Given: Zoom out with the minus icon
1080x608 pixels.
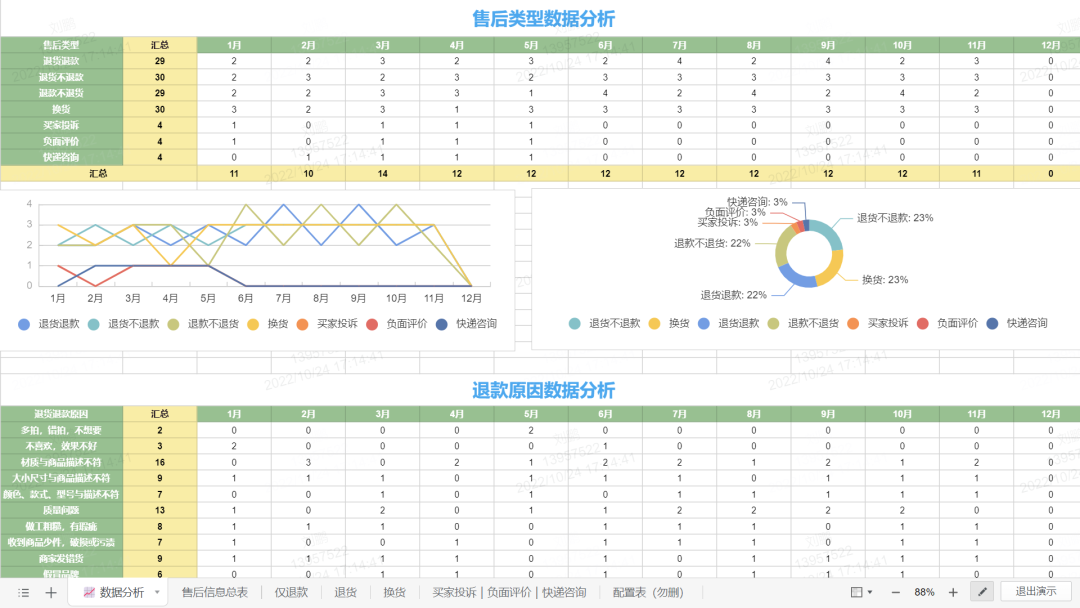Looking at the screenshot, I should pos(895,592).
